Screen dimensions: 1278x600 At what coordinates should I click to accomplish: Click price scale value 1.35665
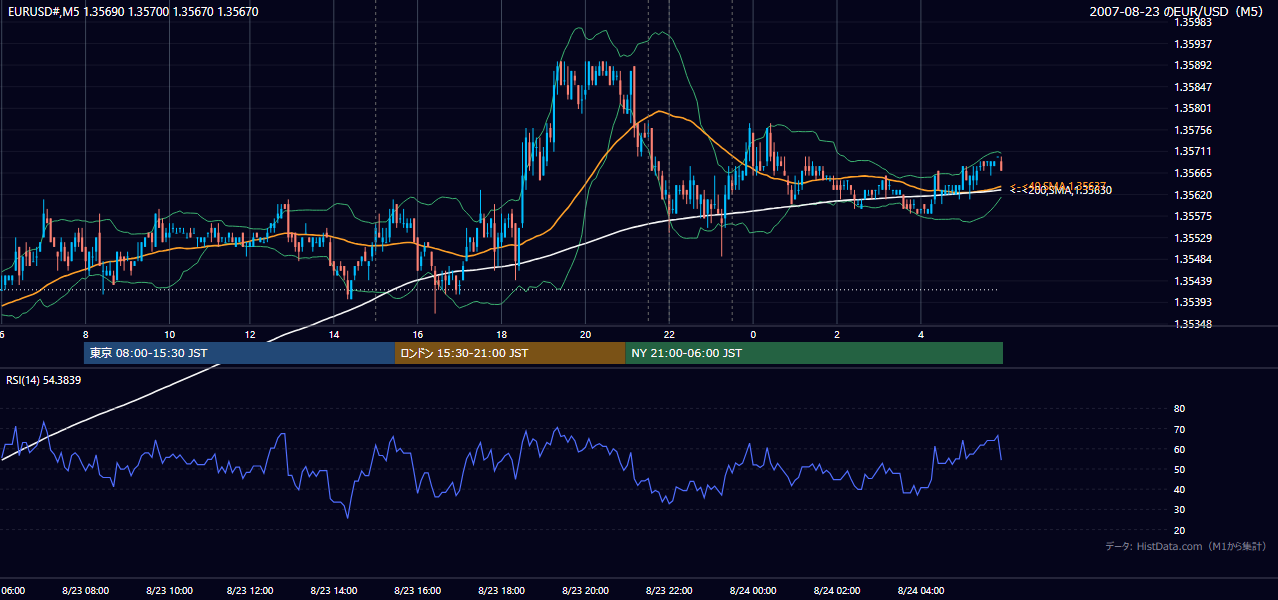tap(1193, 173)
